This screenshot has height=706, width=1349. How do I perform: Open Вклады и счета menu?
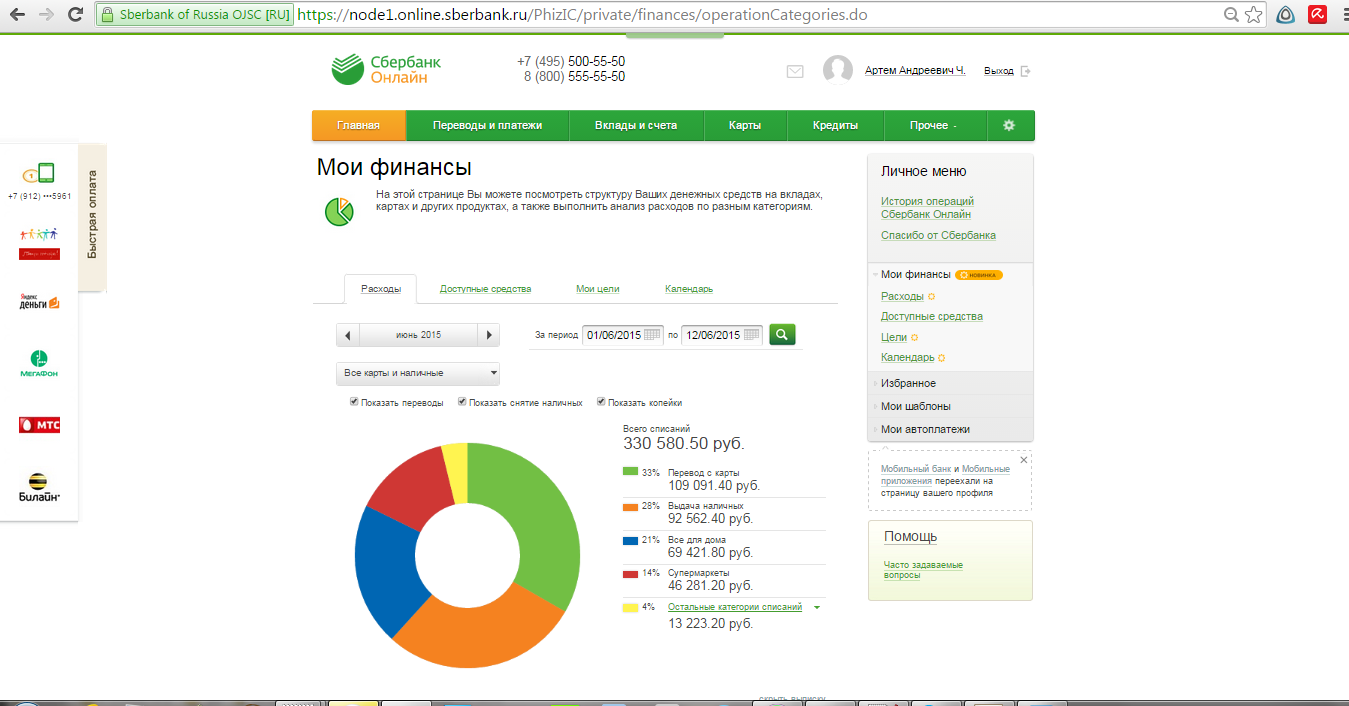coord(636,126)
